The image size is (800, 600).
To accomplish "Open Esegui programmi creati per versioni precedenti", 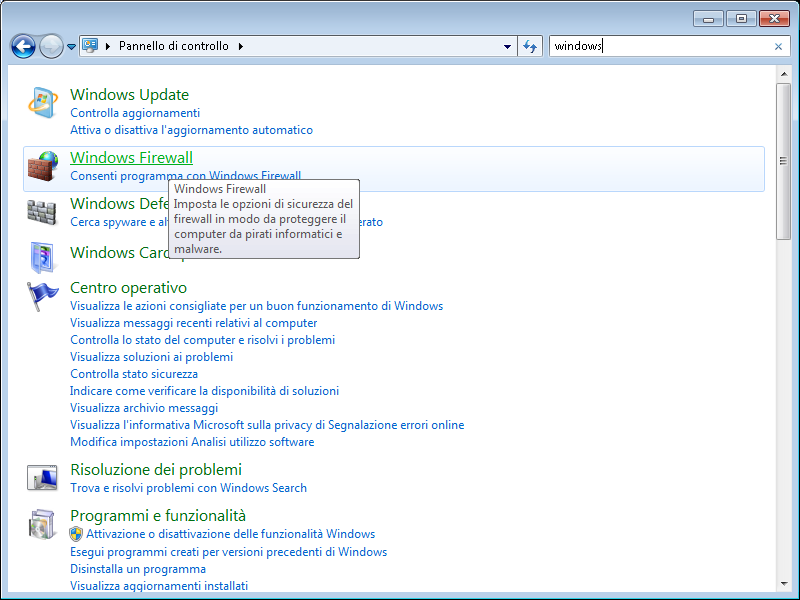I will tap(229, 552).
